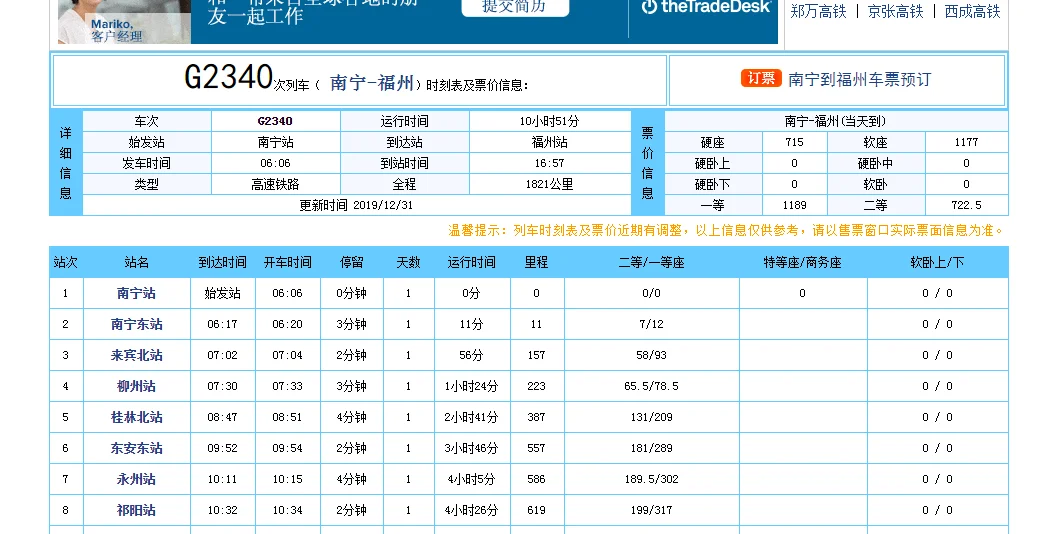Image resolution: width=1062 pixels, height=534 pixels.
Task: Open 南宁站 station link
Action: pyautogui.click(x=136, y=293)
